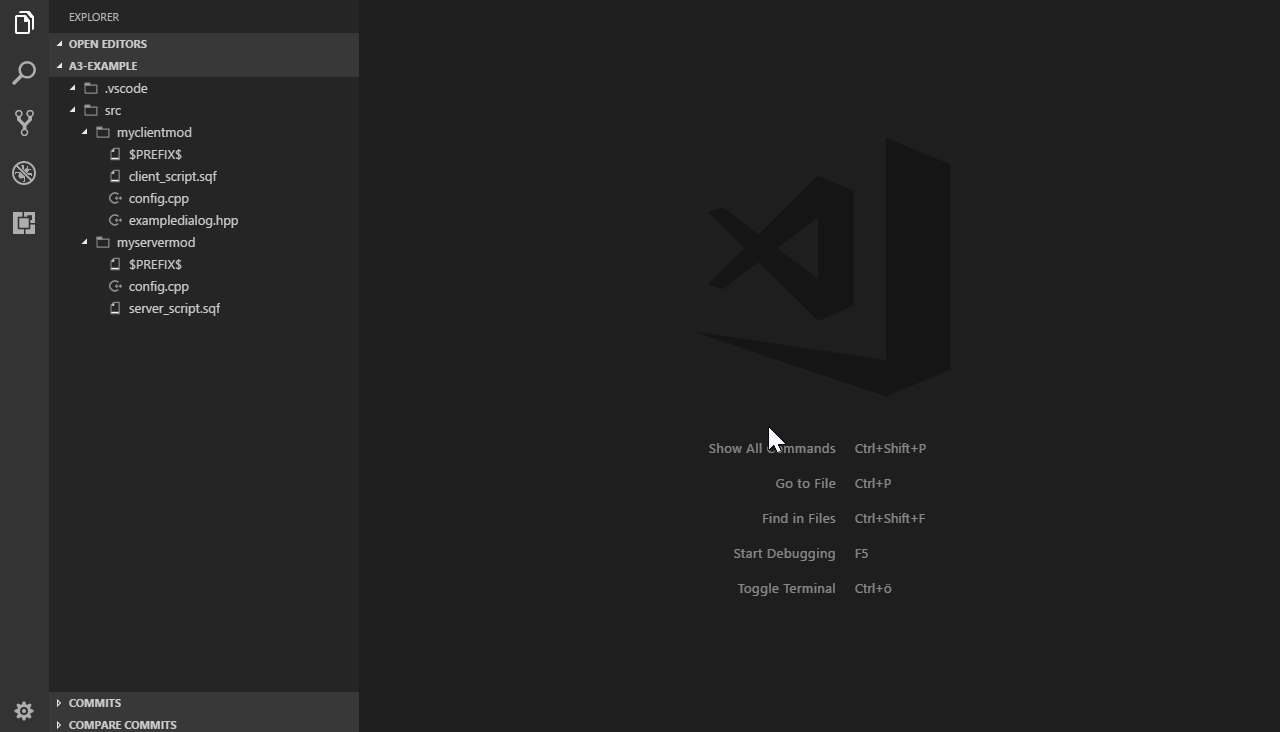Open the Source Control view icon
1280x732 pixels.
24,122
